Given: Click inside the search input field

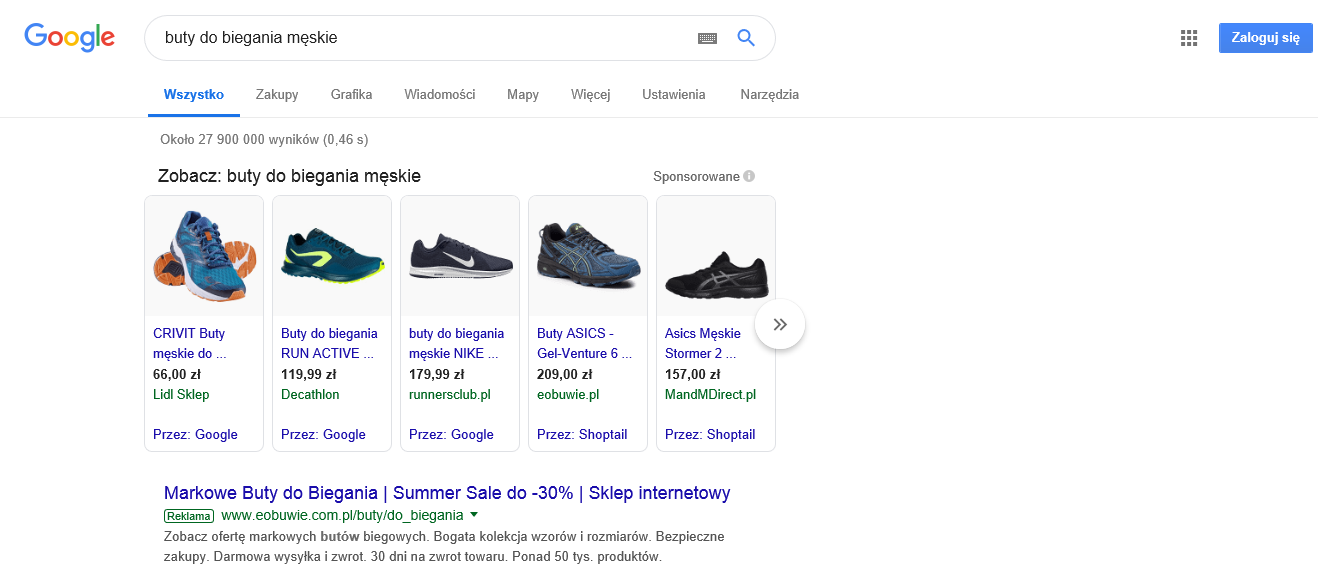Looking at the screenshot, I should [400, 37].
